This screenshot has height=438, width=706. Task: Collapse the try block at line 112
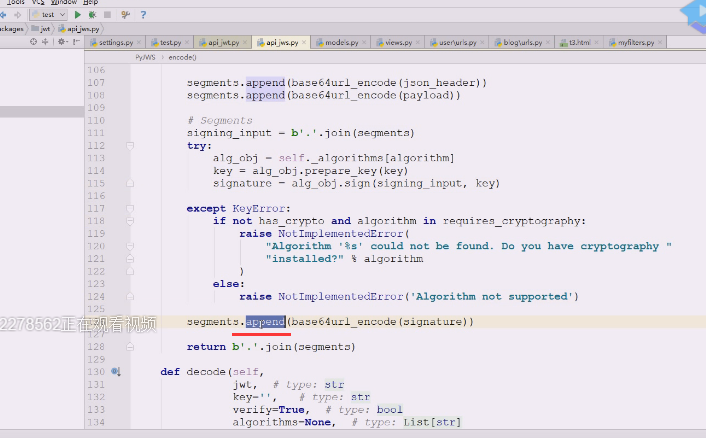point(130,146)
